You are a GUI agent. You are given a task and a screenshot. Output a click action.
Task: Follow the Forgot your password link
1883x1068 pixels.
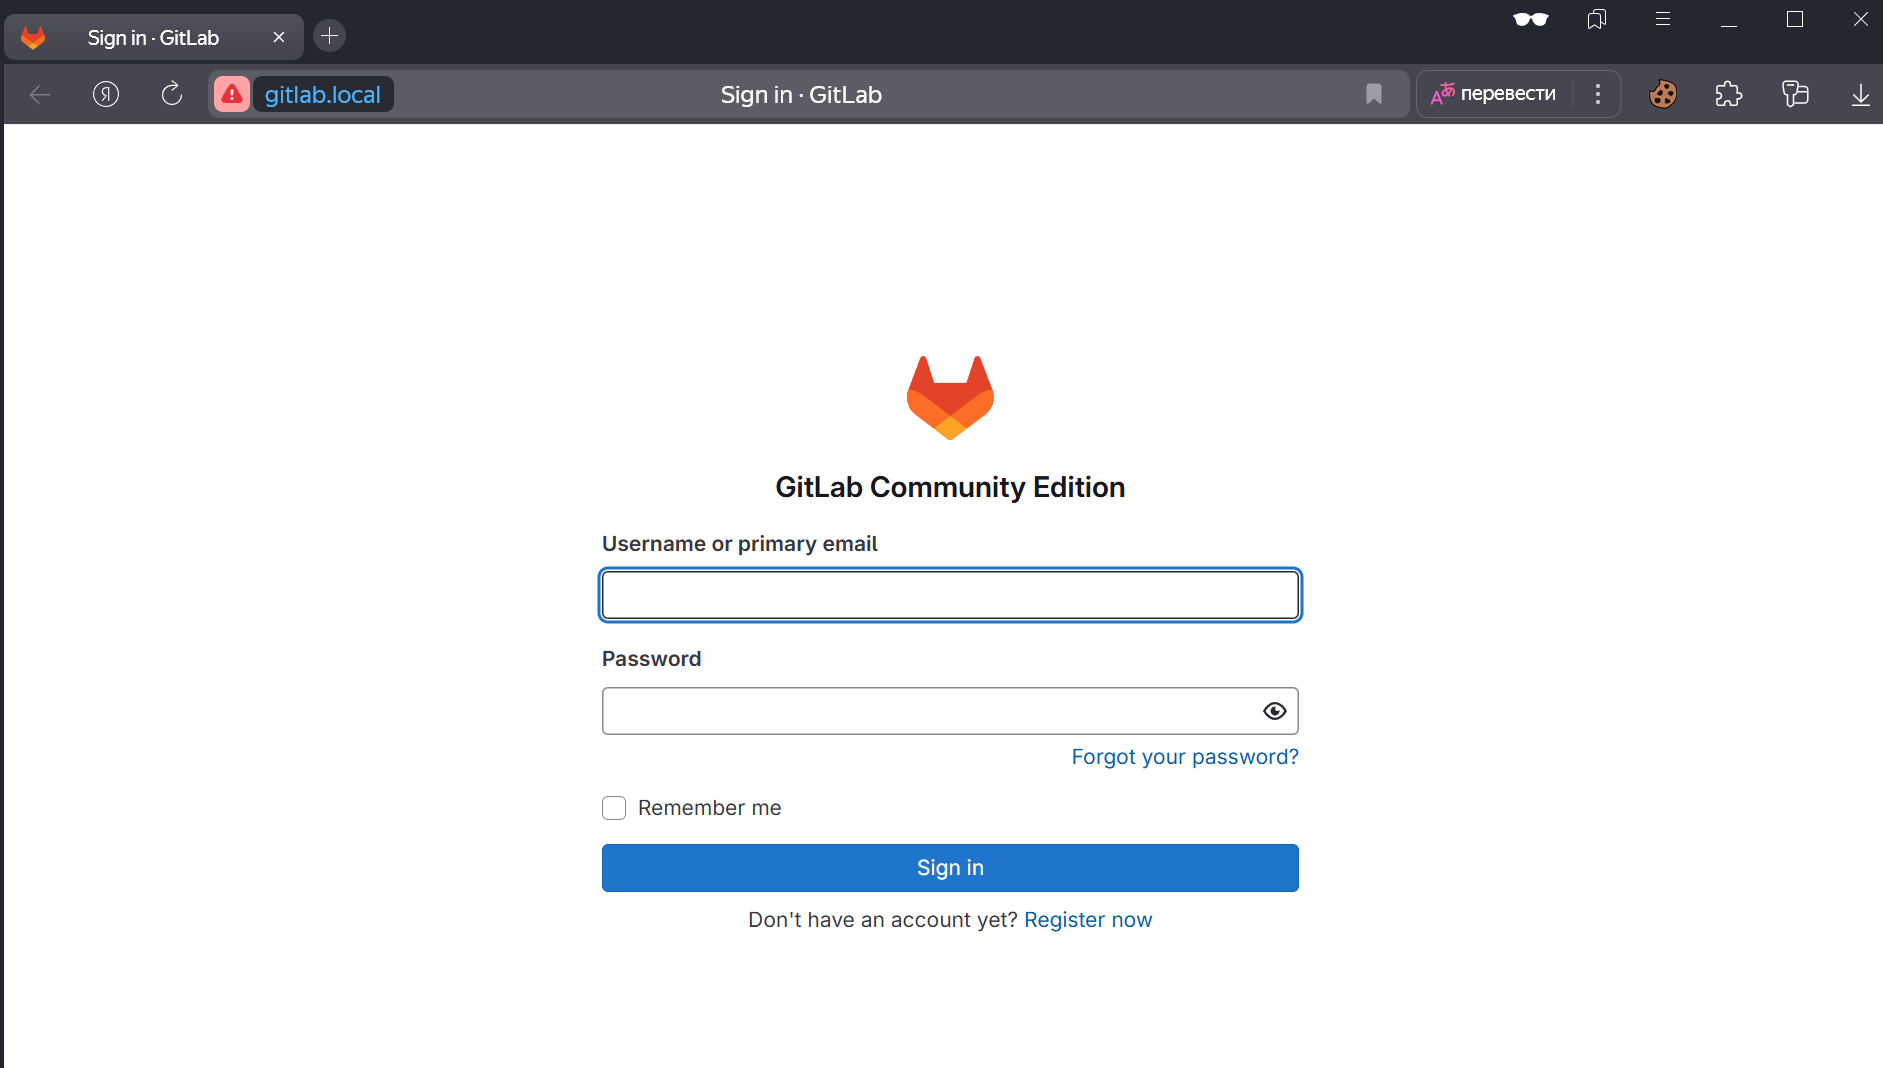(x=1185, y=757)
